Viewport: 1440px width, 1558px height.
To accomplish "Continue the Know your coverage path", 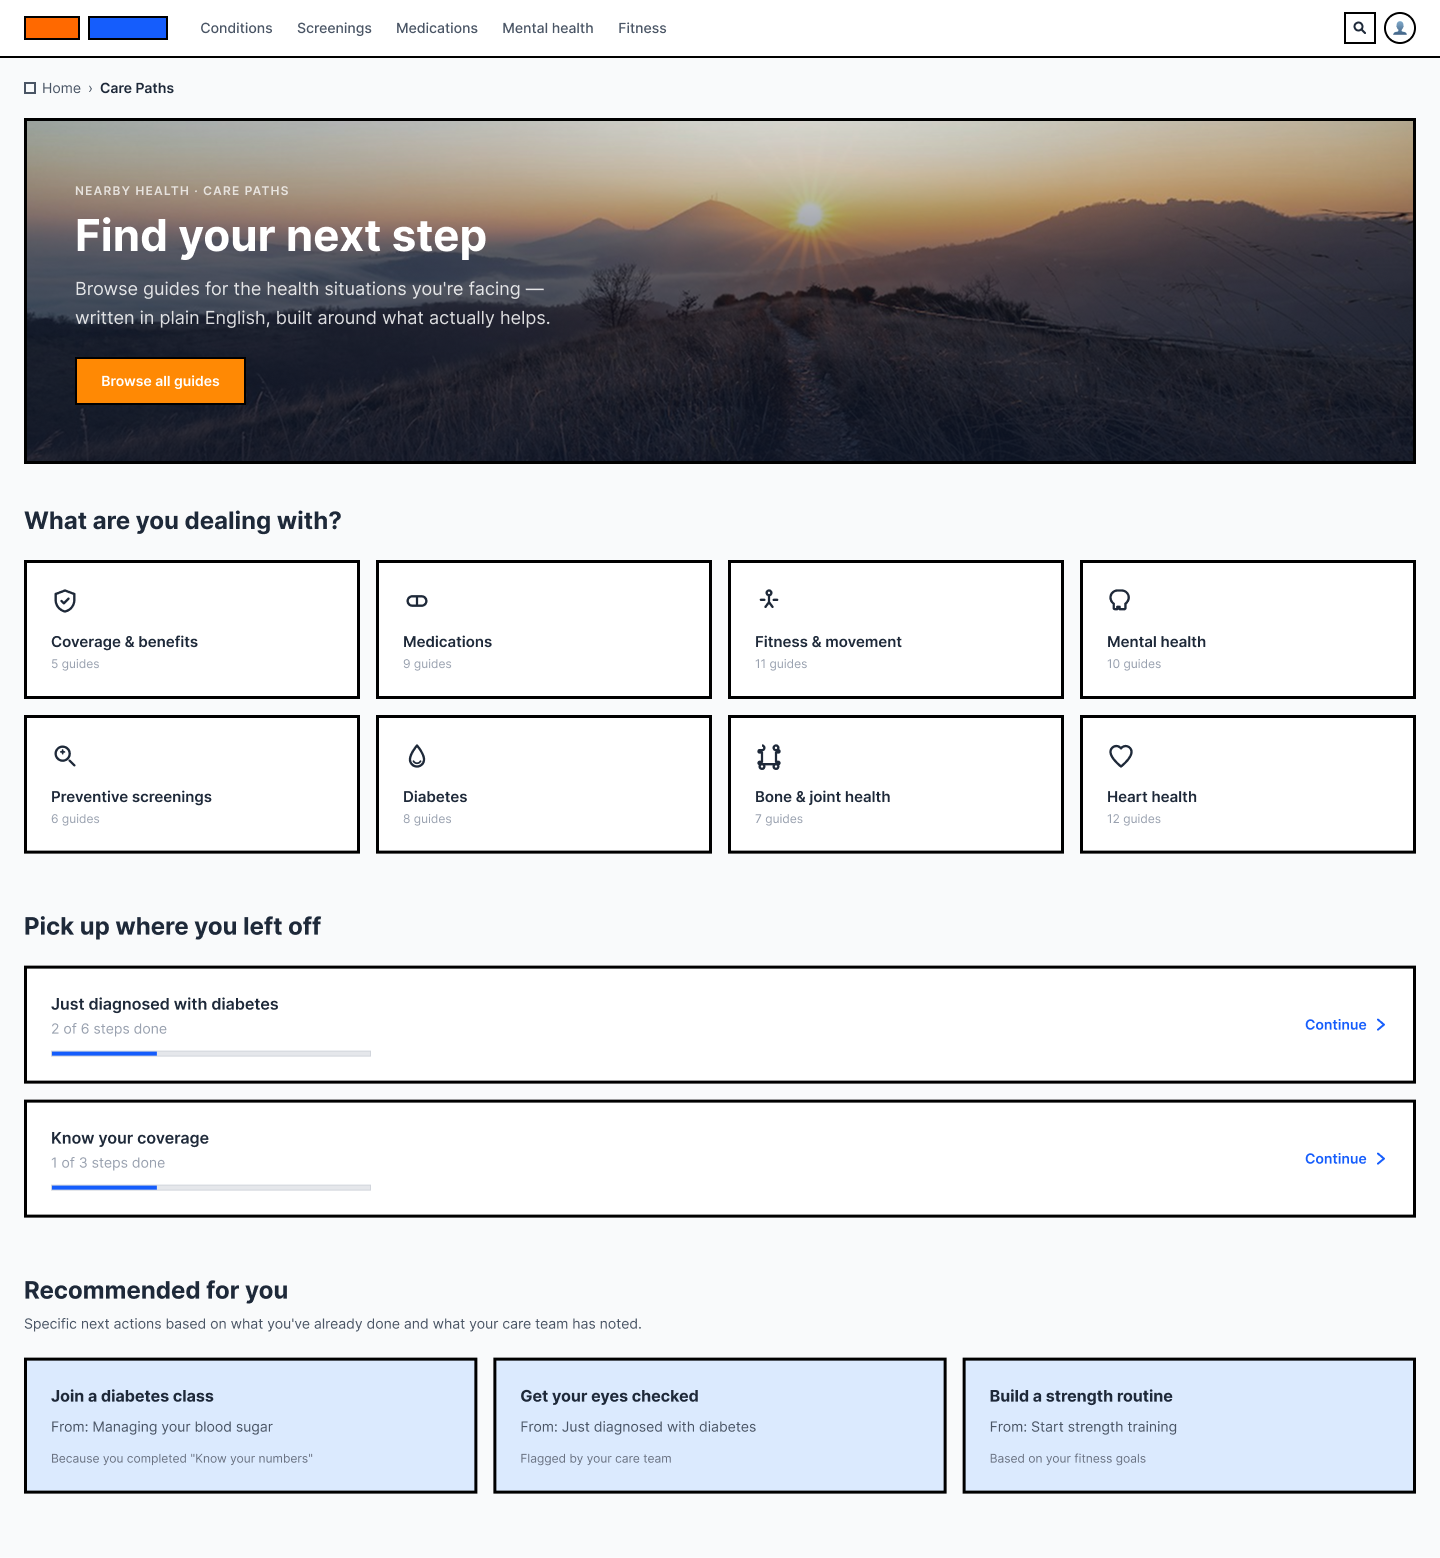I will tap(1345, 1159).
